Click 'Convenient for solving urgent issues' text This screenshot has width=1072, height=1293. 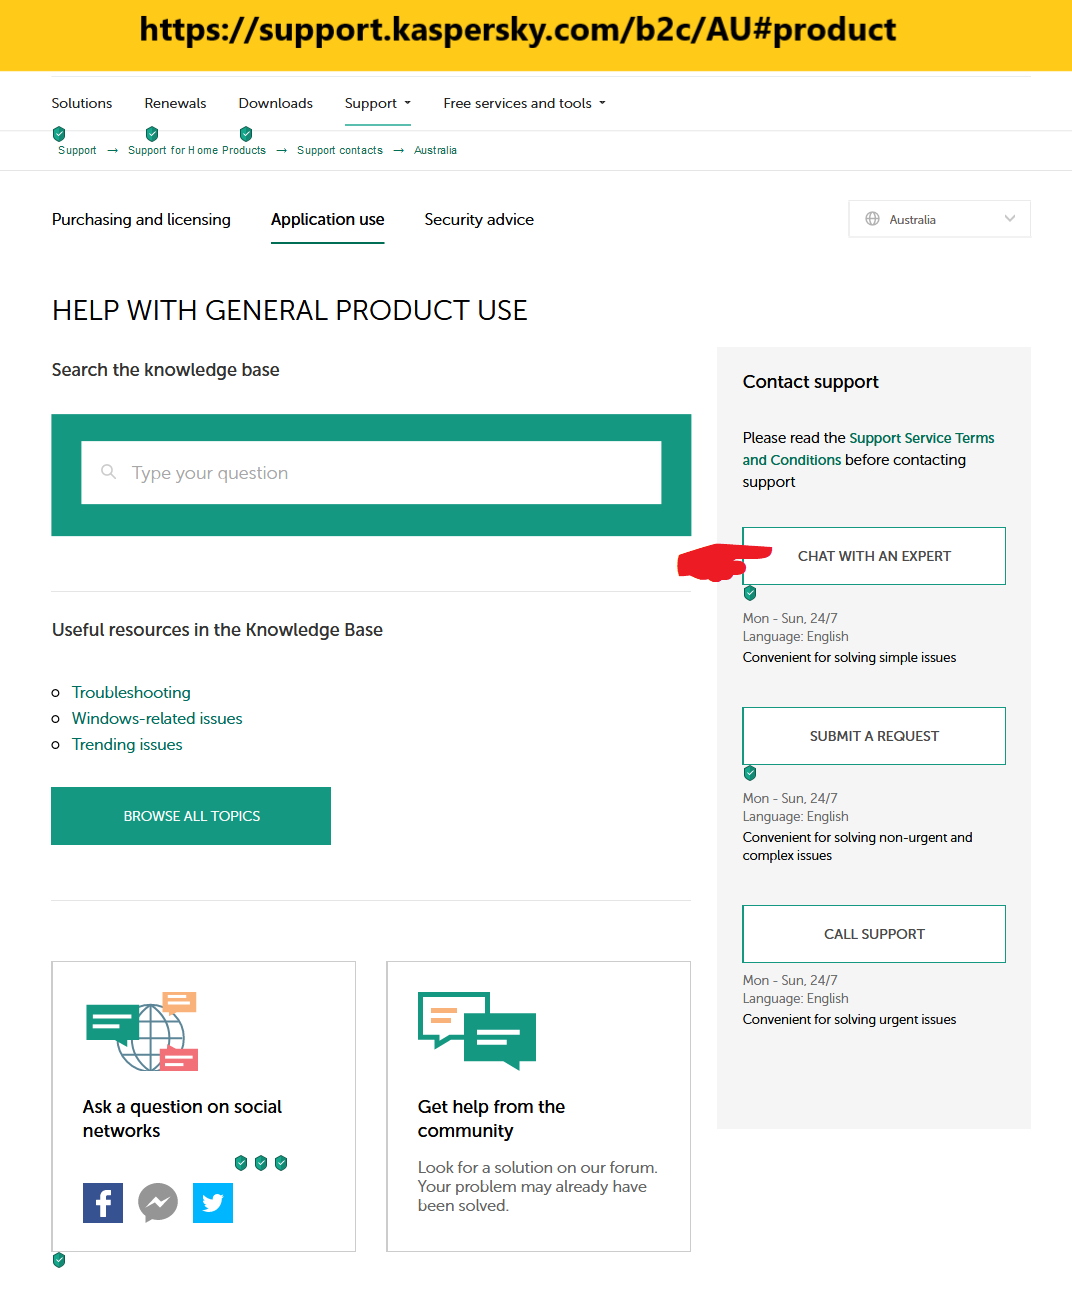pyautogui.click(x=849, y=1019)
